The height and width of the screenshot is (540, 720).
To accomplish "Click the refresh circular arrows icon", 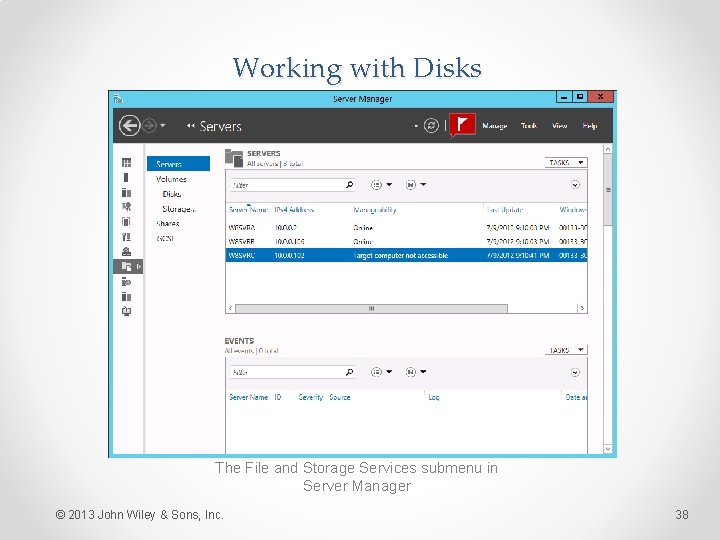I will click(431, 125).
